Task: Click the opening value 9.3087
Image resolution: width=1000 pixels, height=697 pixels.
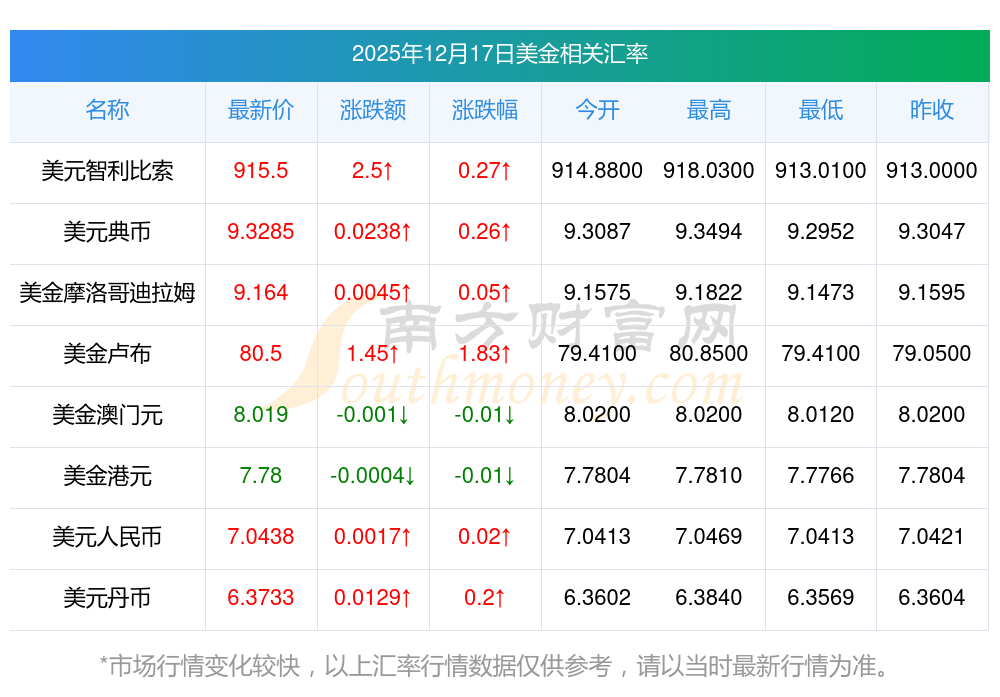Action: pyautogui.click(x=597, y=231)
